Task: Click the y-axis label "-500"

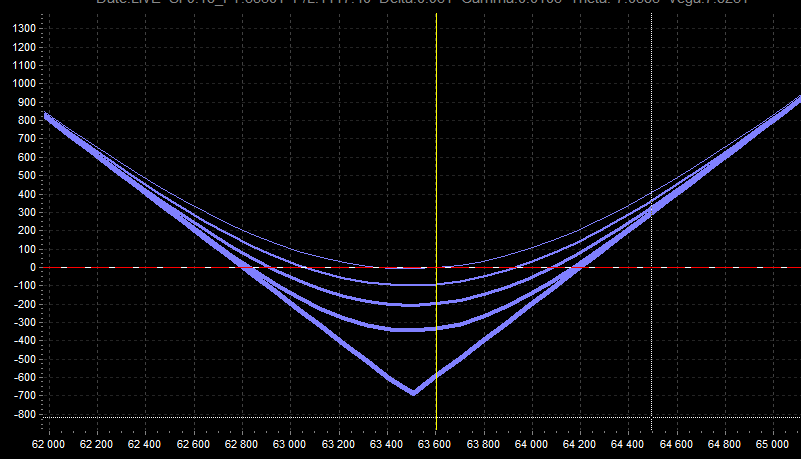Action: [x=25, y=359]
